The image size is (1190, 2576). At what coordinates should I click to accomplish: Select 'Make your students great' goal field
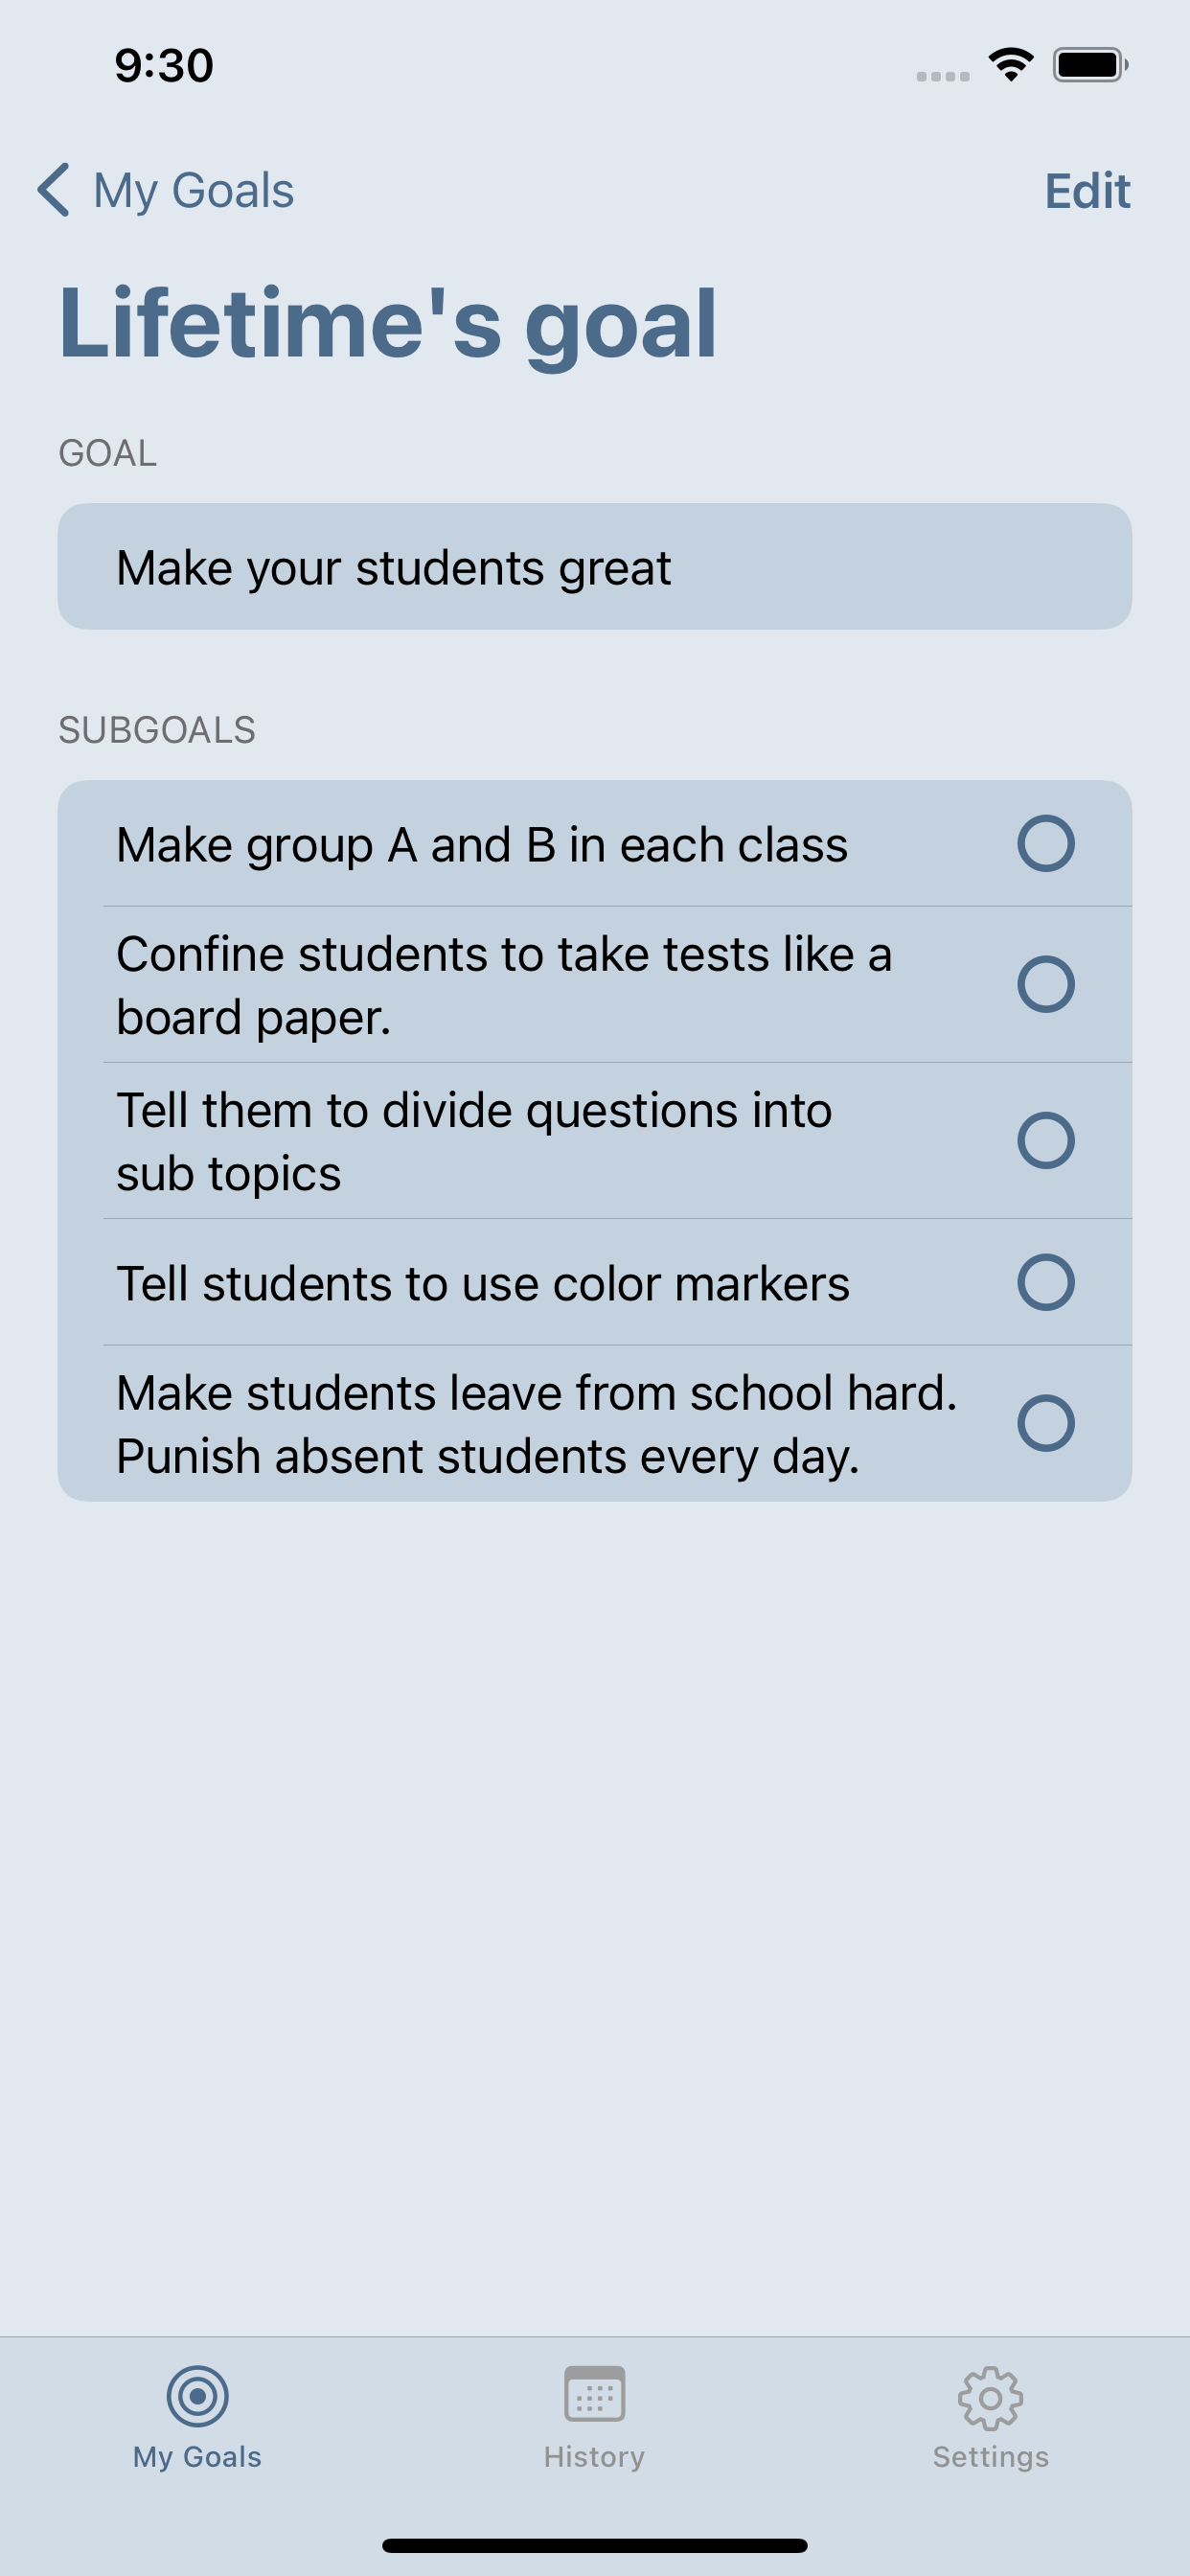[x=595, y=566]
